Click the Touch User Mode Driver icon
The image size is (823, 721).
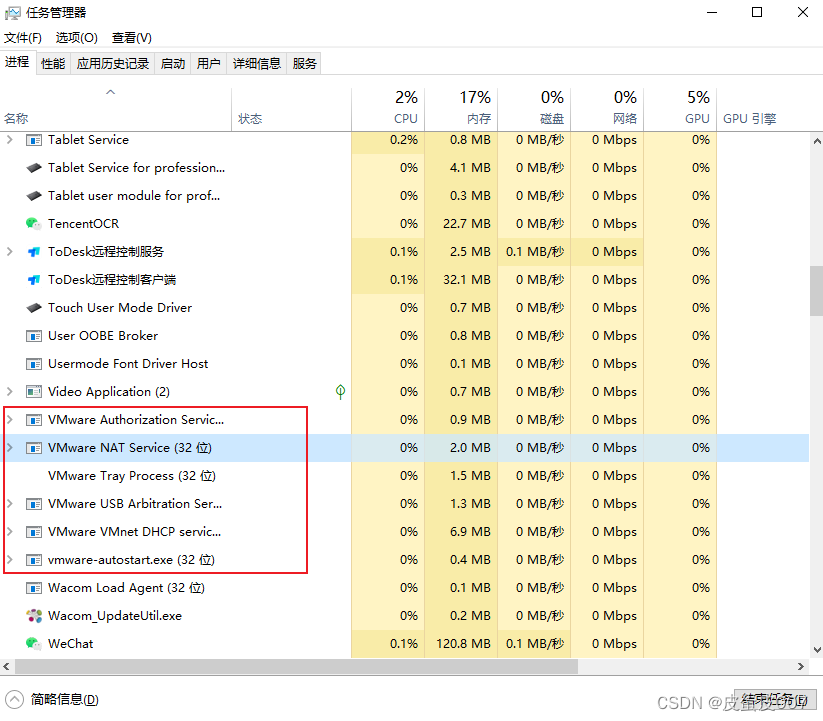point(34,308)
